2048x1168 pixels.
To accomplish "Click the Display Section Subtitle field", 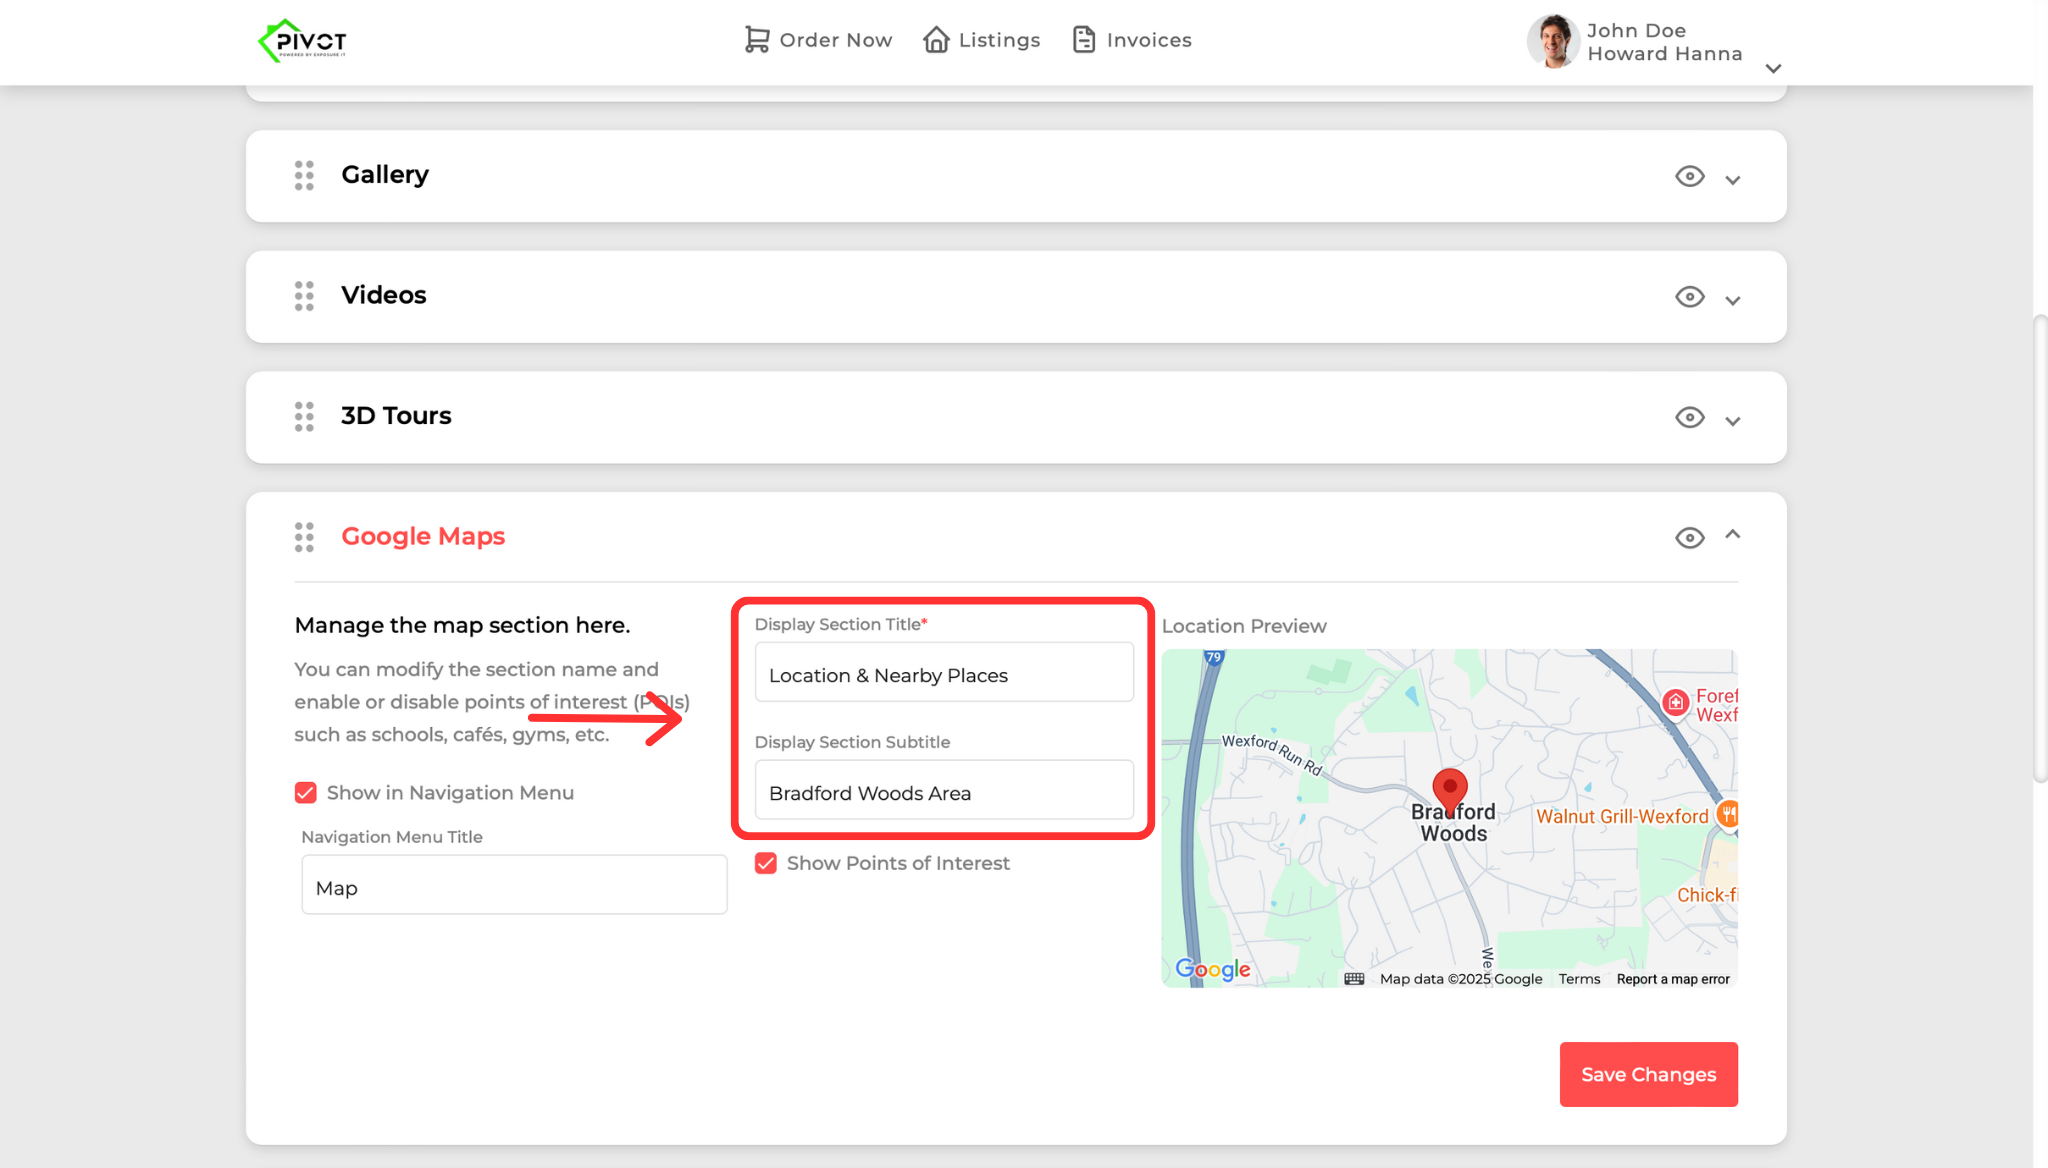I will point(943,792).
